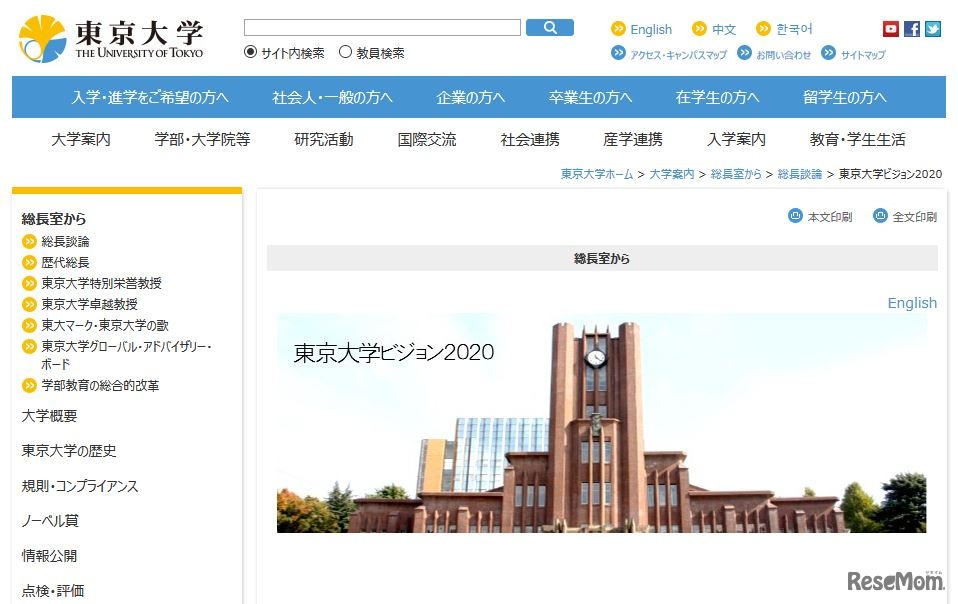Click bullet icon next to 学部教育の総合的改革
958x604 pixels.
click(29, 385)
